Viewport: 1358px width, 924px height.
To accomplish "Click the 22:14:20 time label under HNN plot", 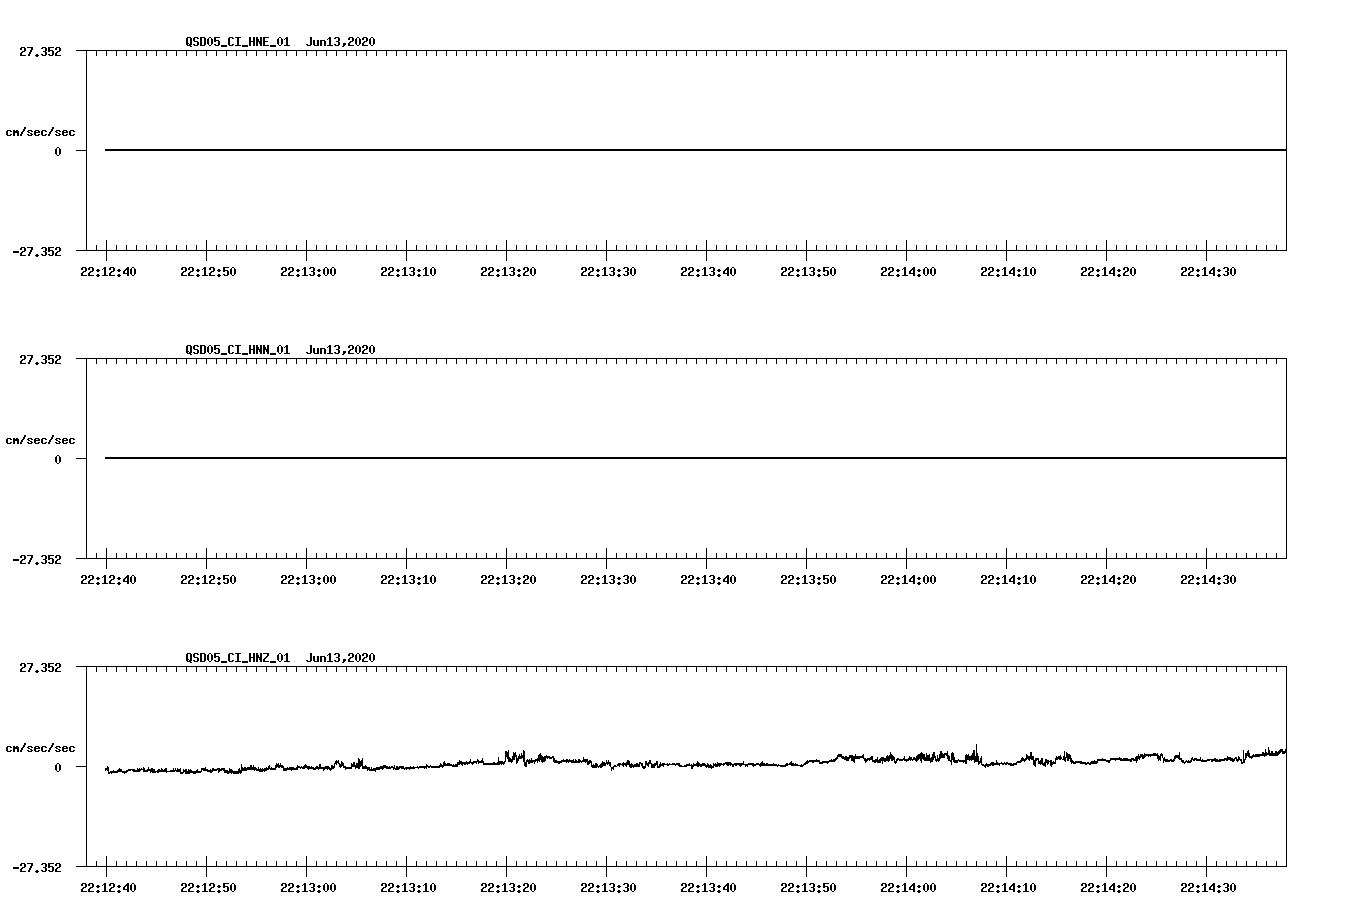I will 1108,580.
